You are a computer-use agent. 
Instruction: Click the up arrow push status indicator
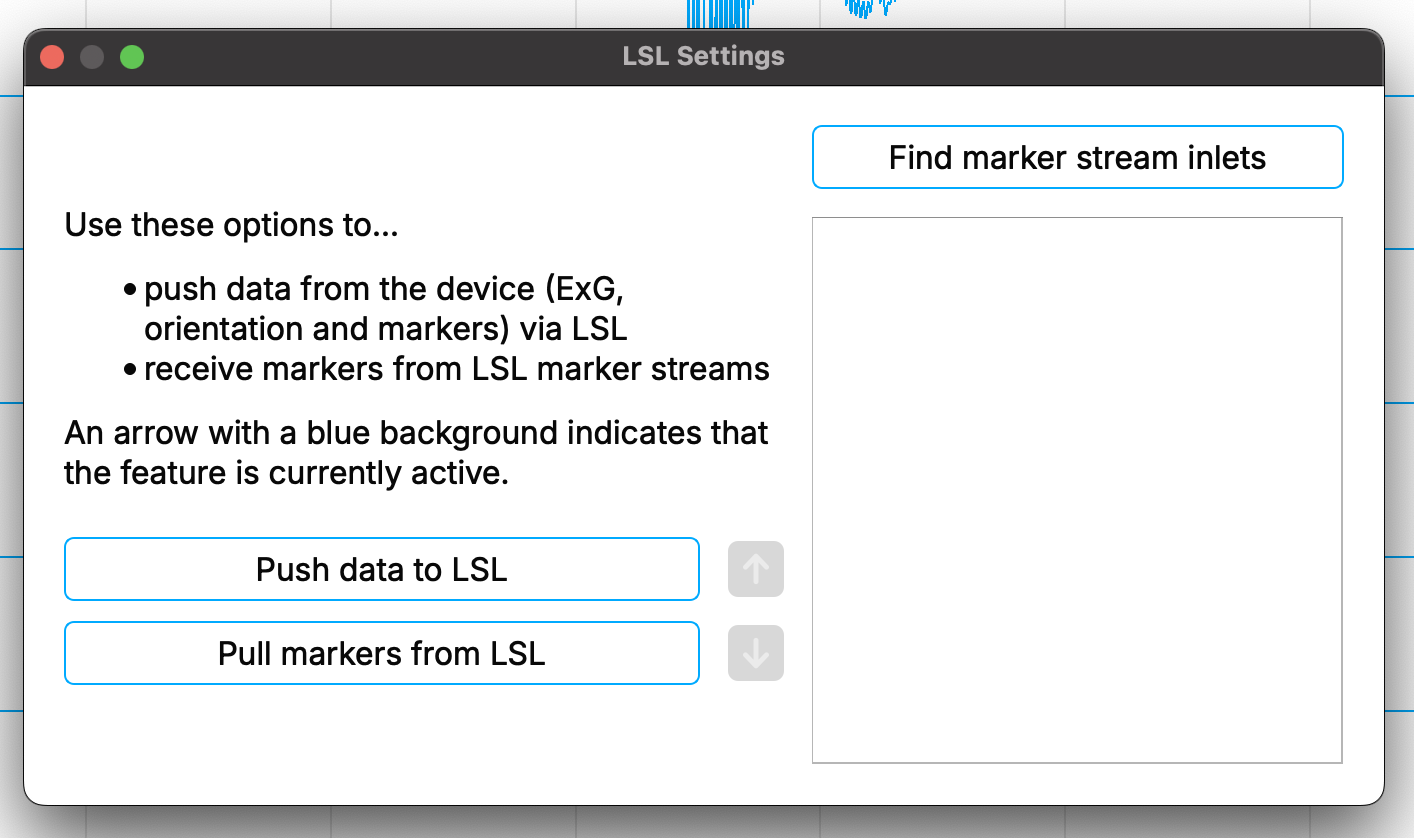click(756, 569)
